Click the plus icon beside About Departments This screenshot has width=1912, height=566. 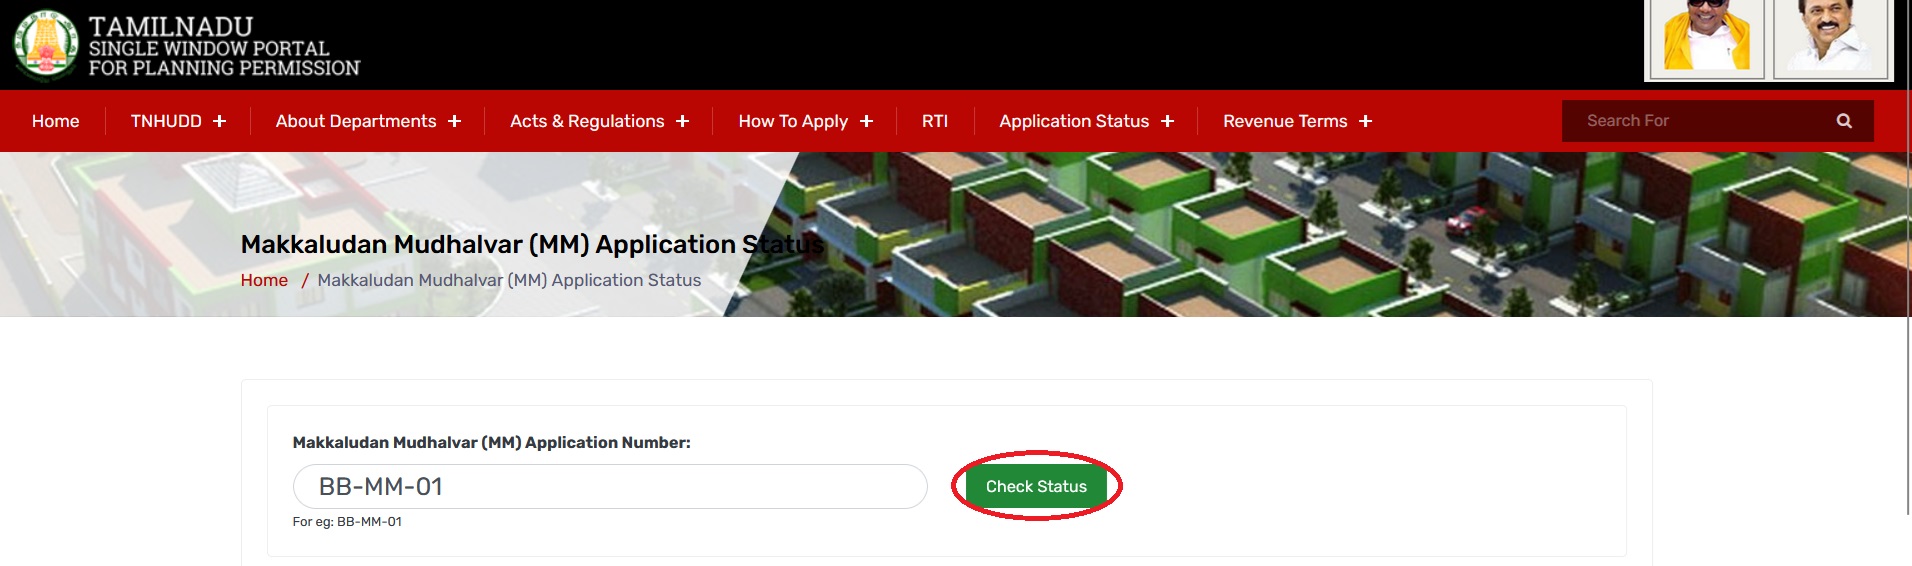click(454, 121)
